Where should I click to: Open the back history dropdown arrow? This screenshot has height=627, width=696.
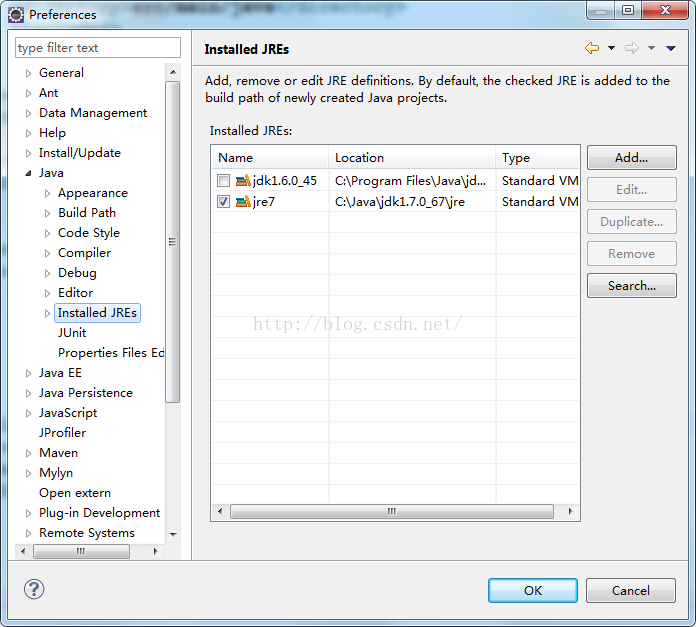click(x=611, y=48)
